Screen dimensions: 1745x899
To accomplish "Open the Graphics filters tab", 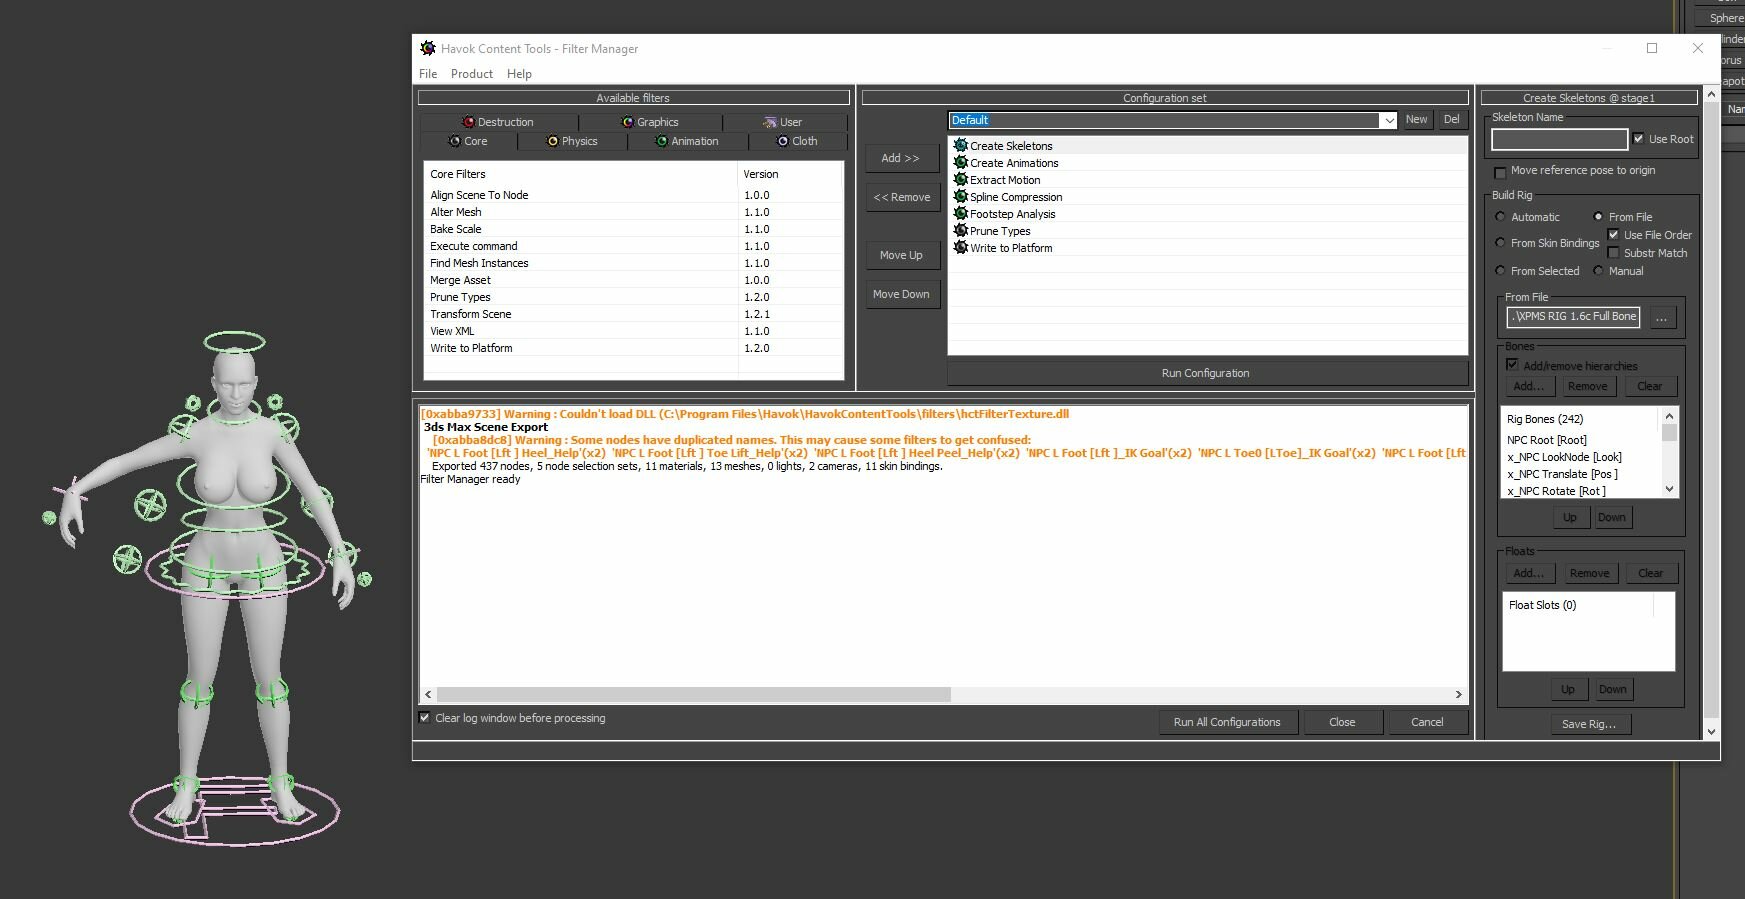I will 650,122.
